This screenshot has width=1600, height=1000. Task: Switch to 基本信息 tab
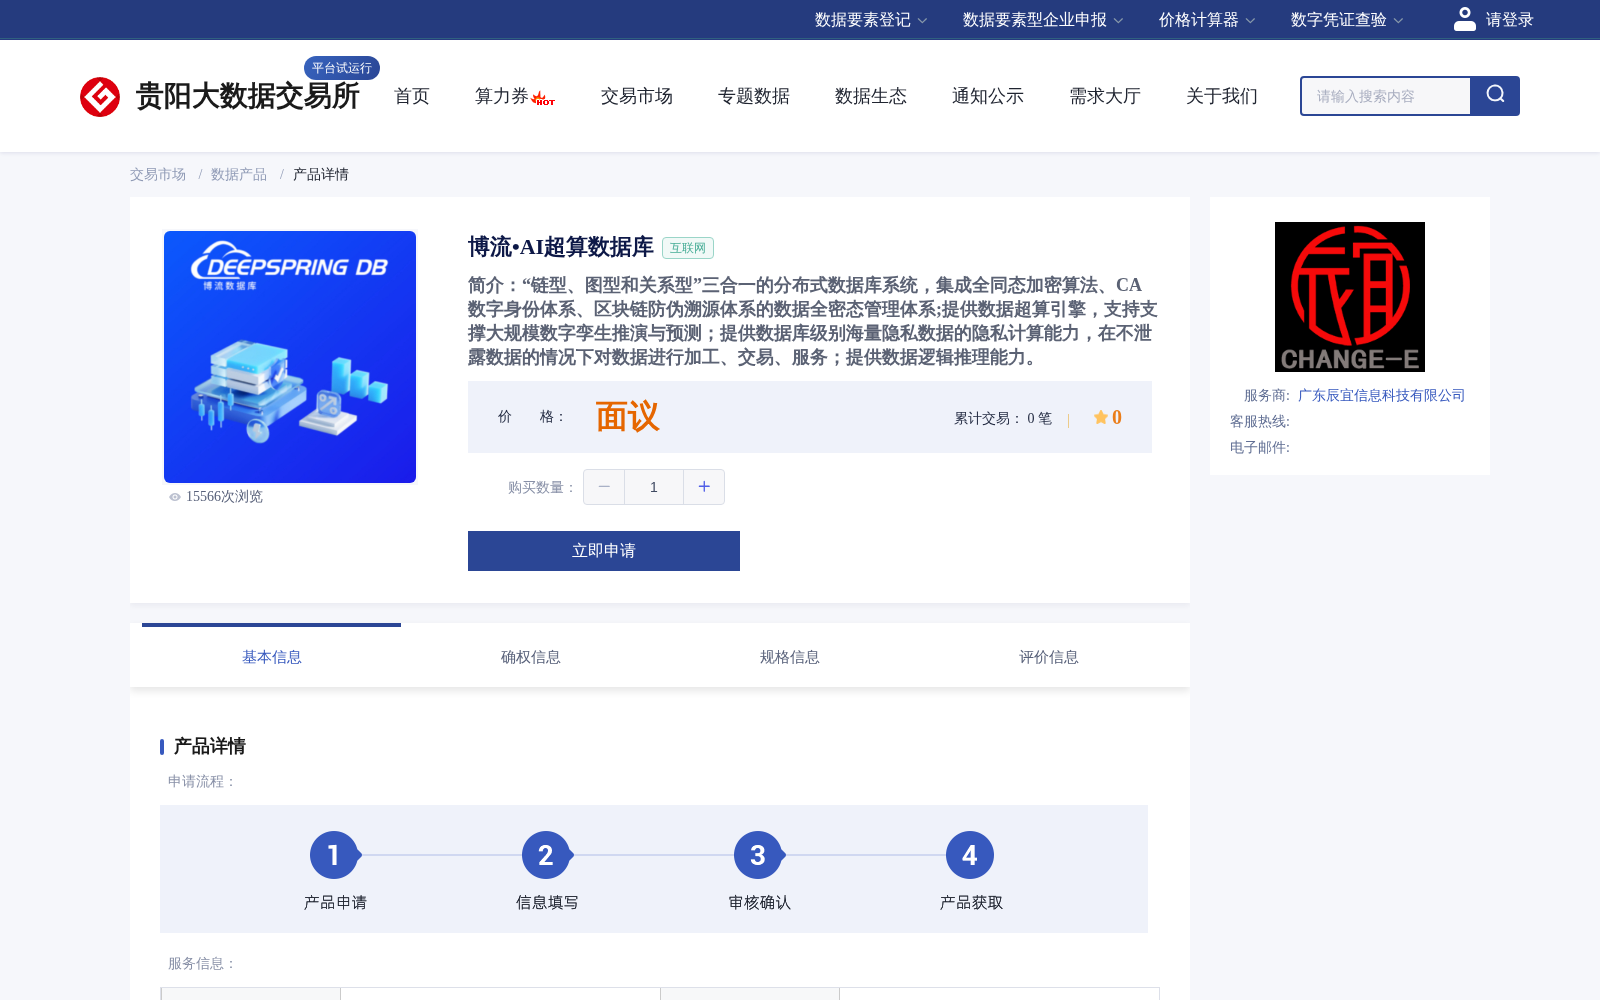[x=271, y=656]
